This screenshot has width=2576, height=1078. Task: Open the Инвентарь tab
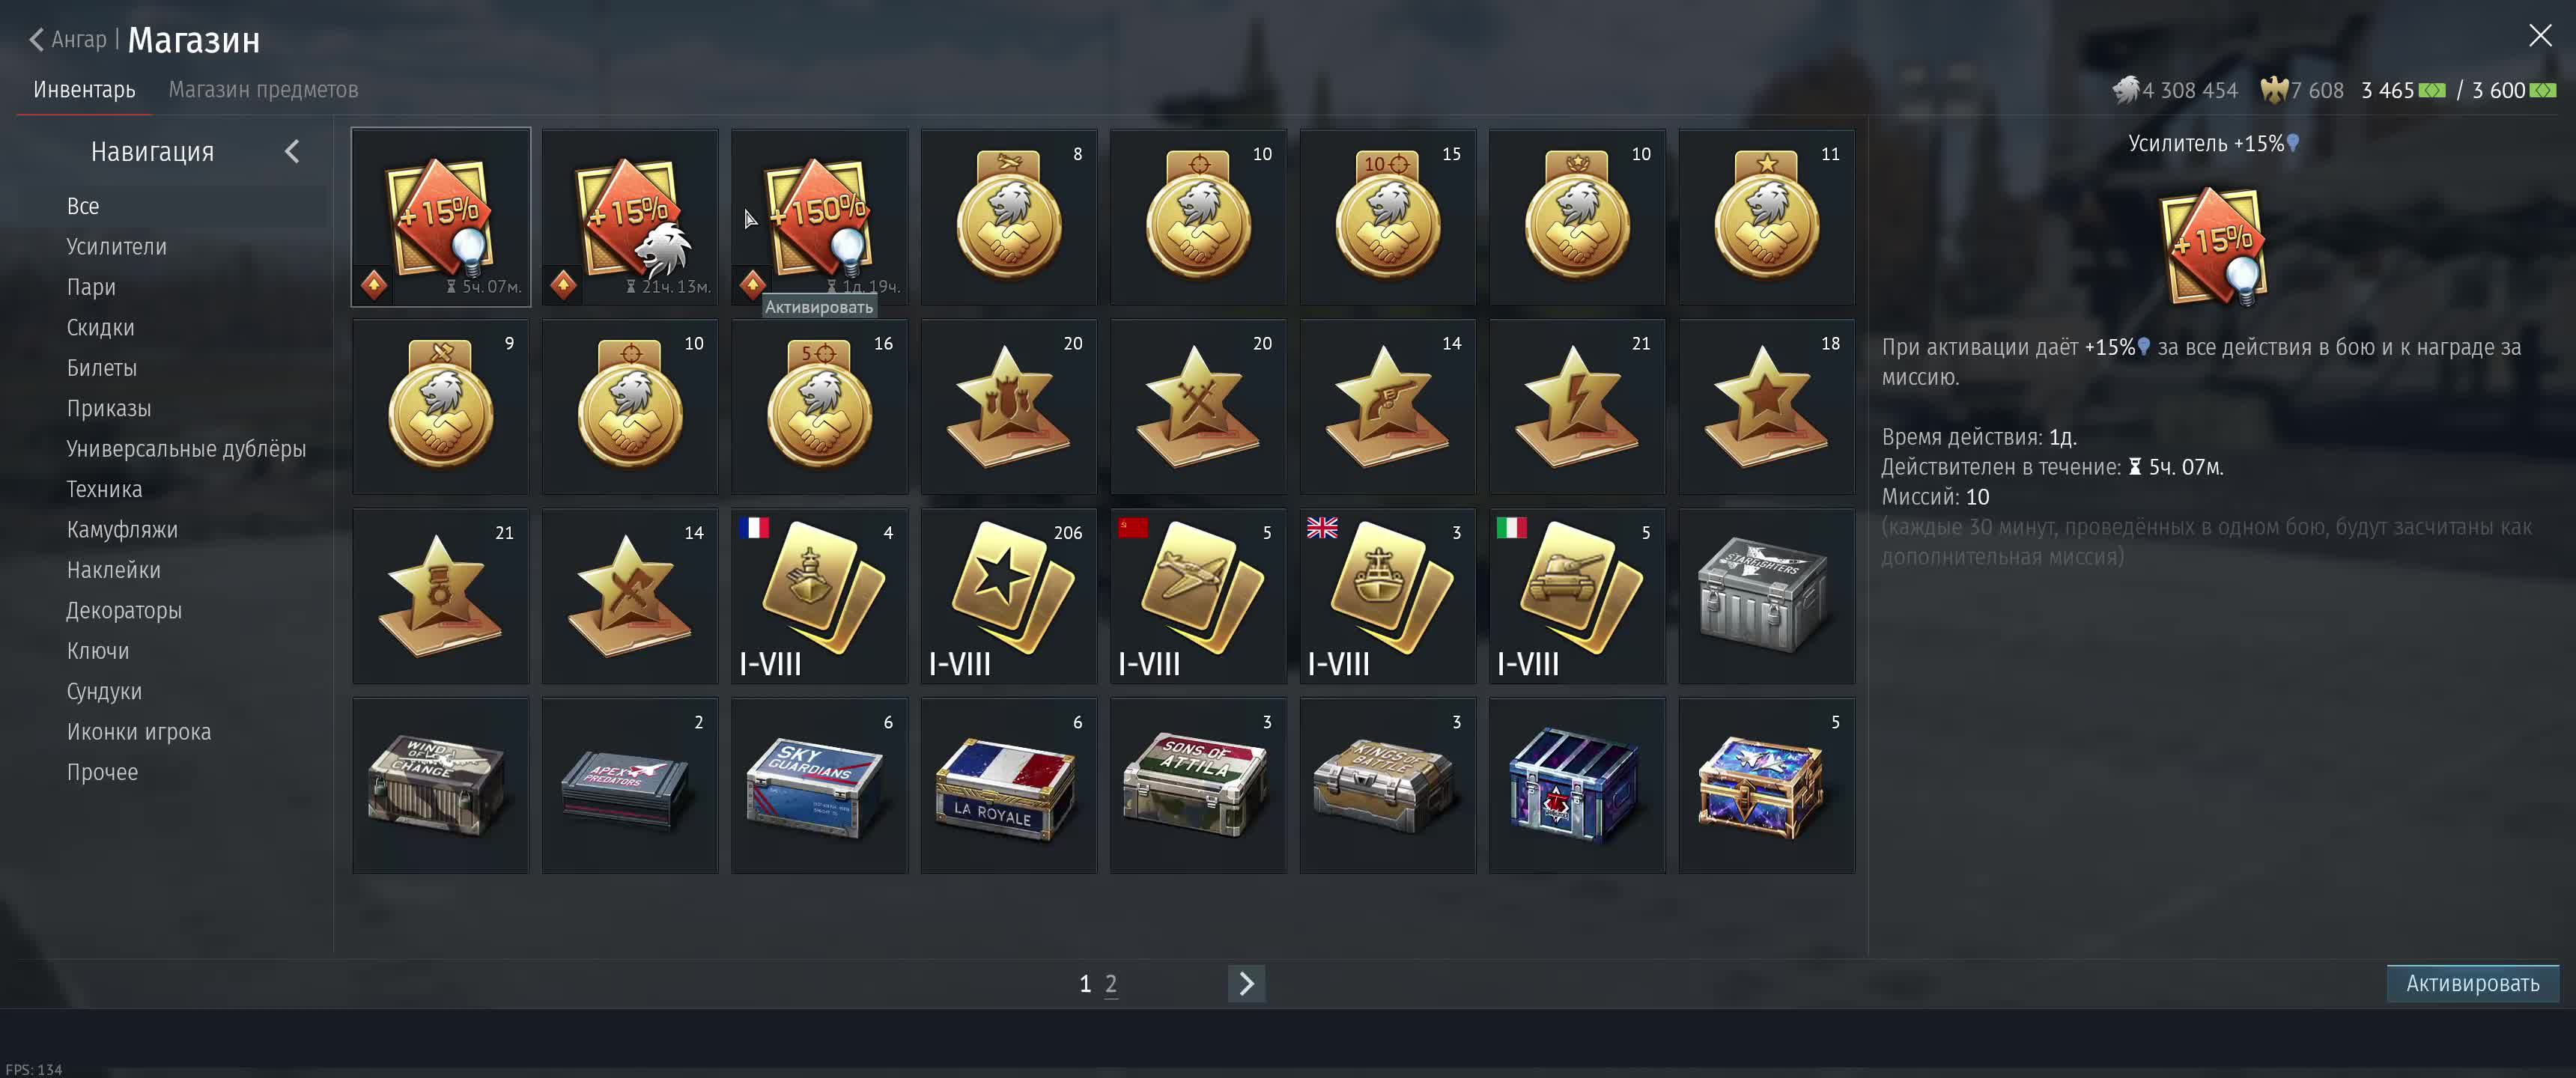[84, 90]
